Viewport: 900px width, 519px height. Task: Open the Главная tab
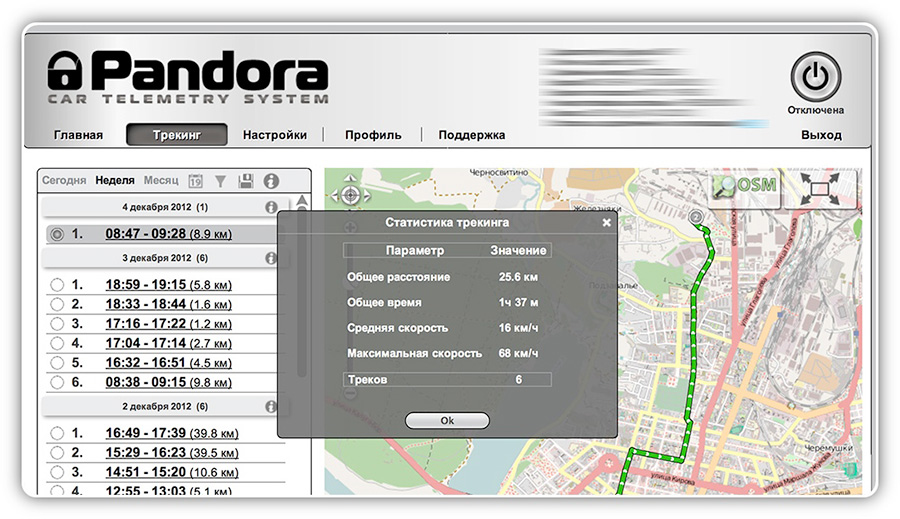tap(78, 135)
